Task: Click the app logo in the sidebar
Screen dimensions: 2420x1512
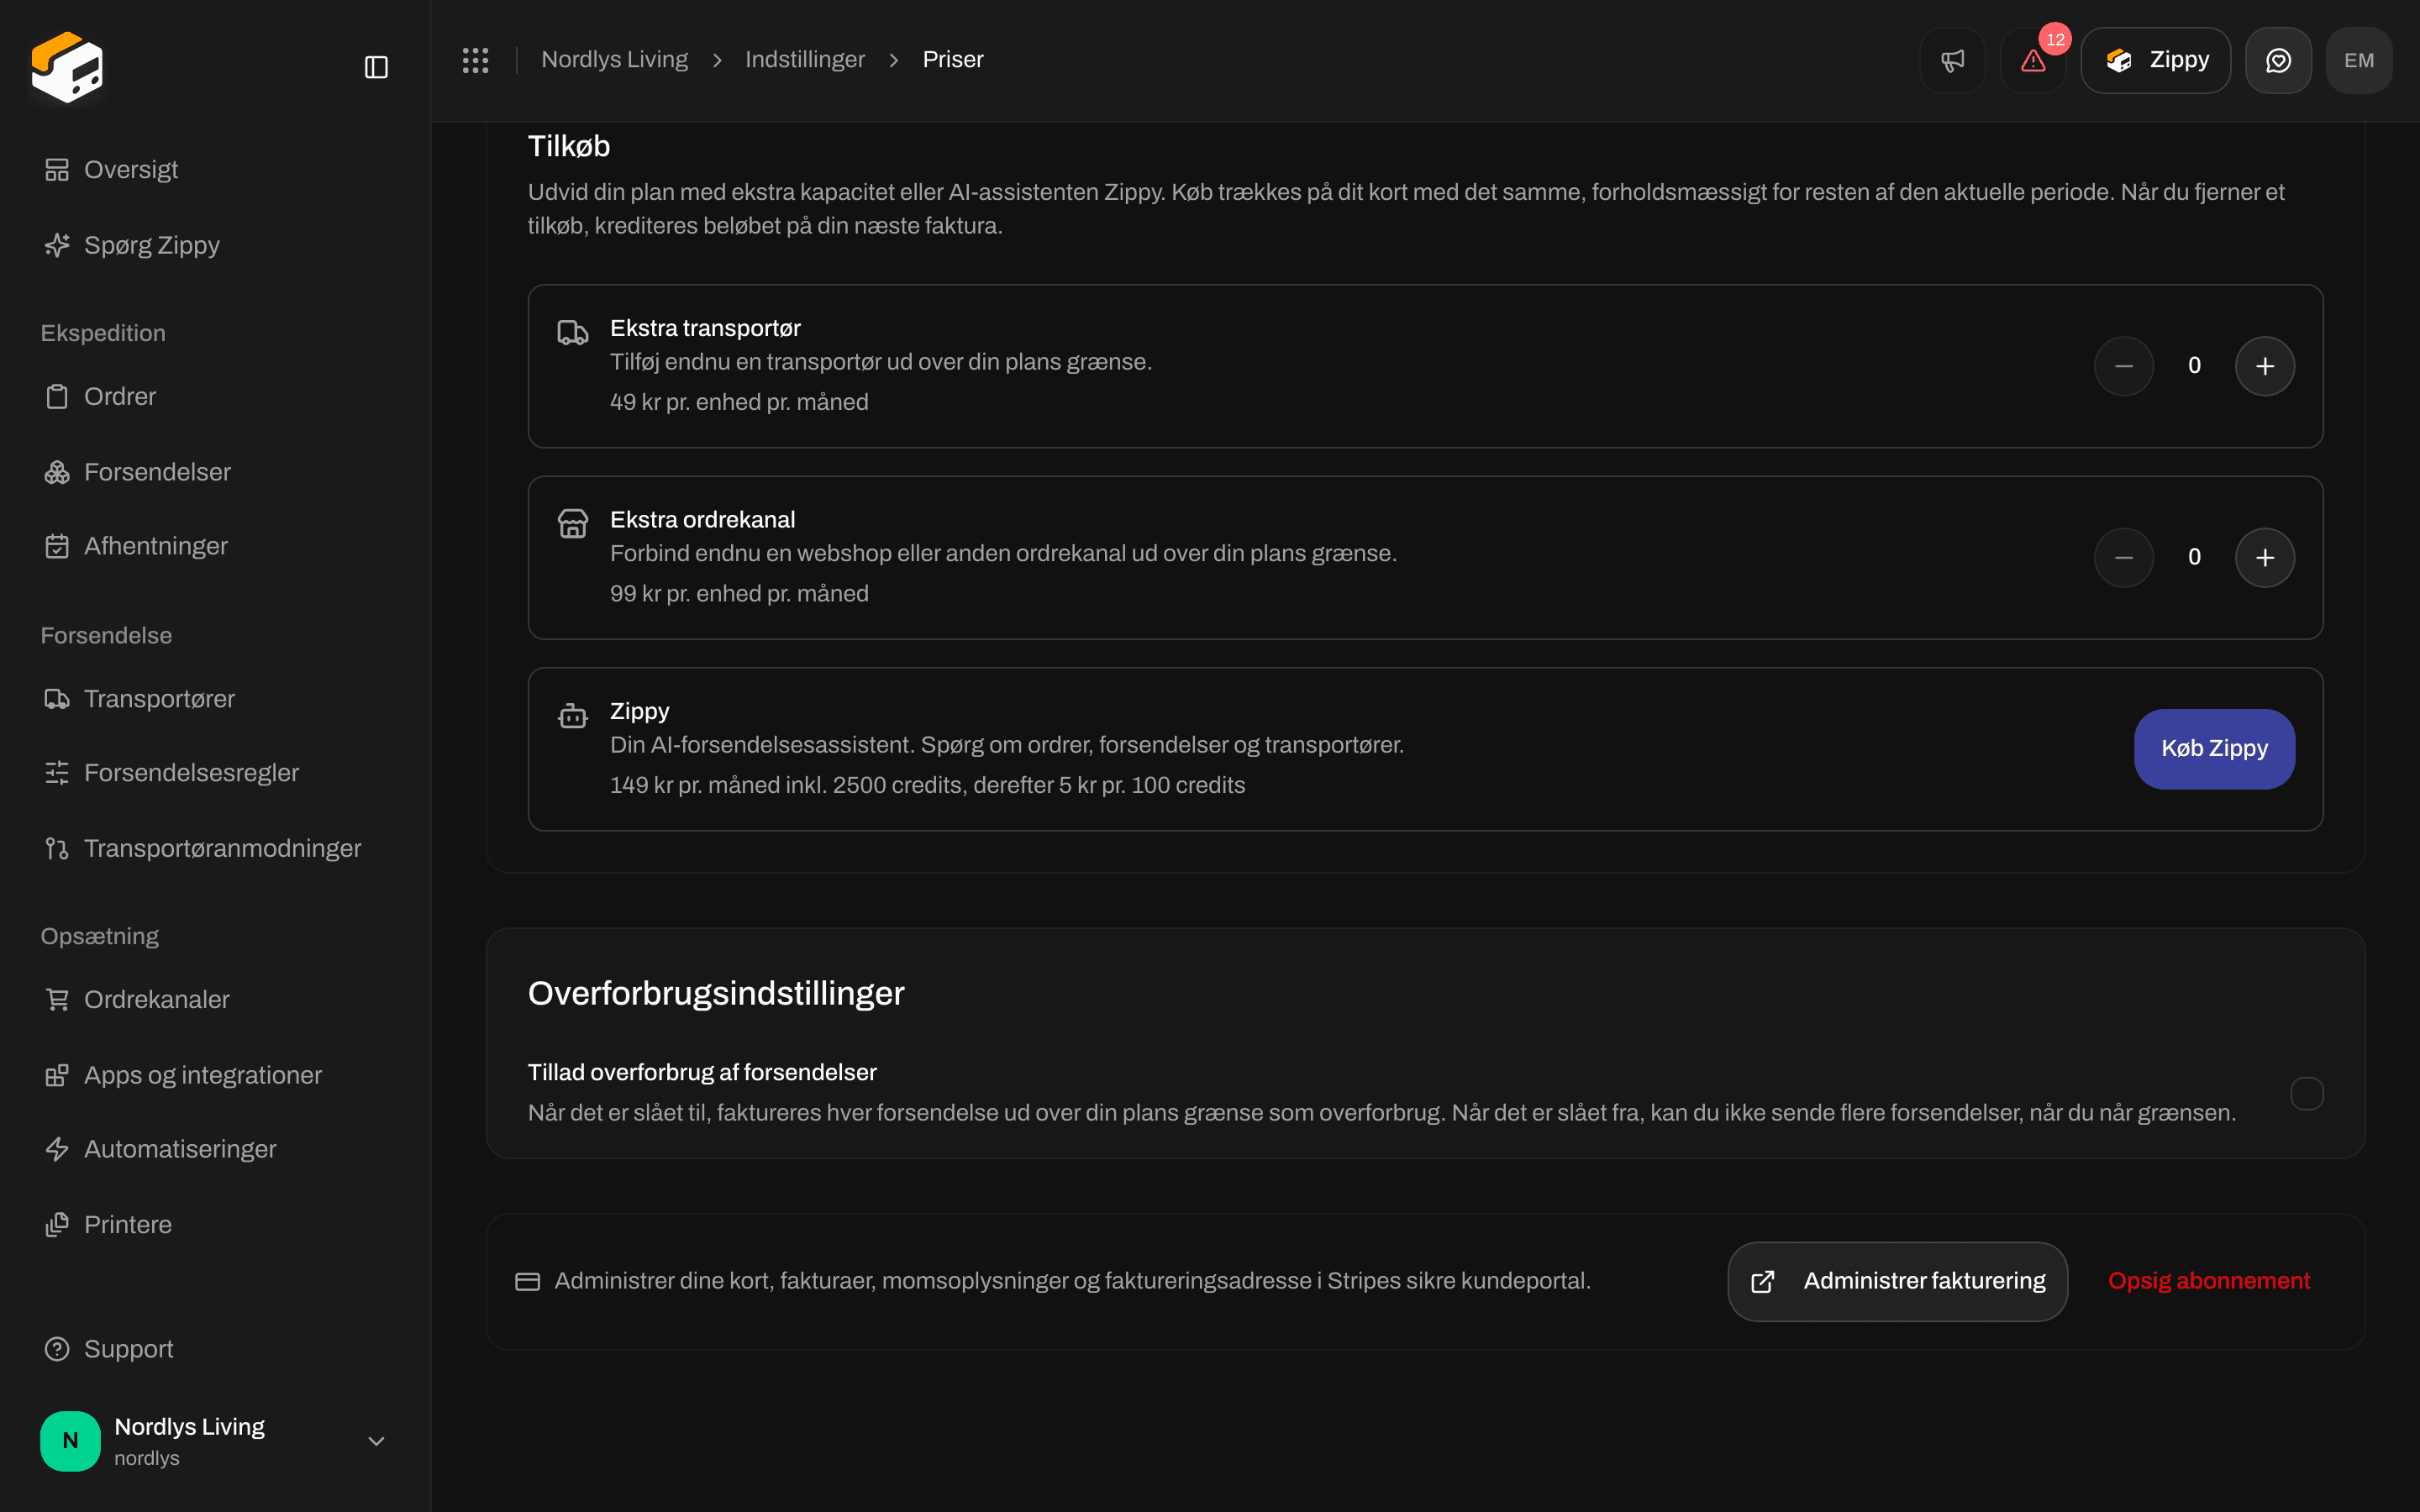Action: 67,67
